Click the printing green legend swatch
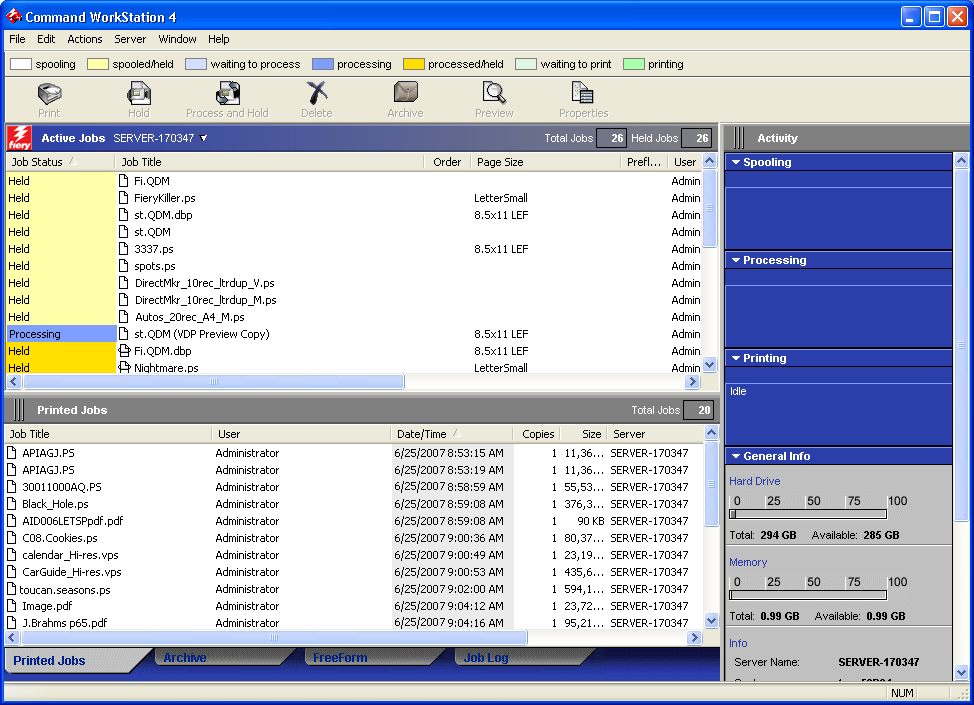Image resolution: width=974 pixels, height=705 pixels. pos(634,64)
